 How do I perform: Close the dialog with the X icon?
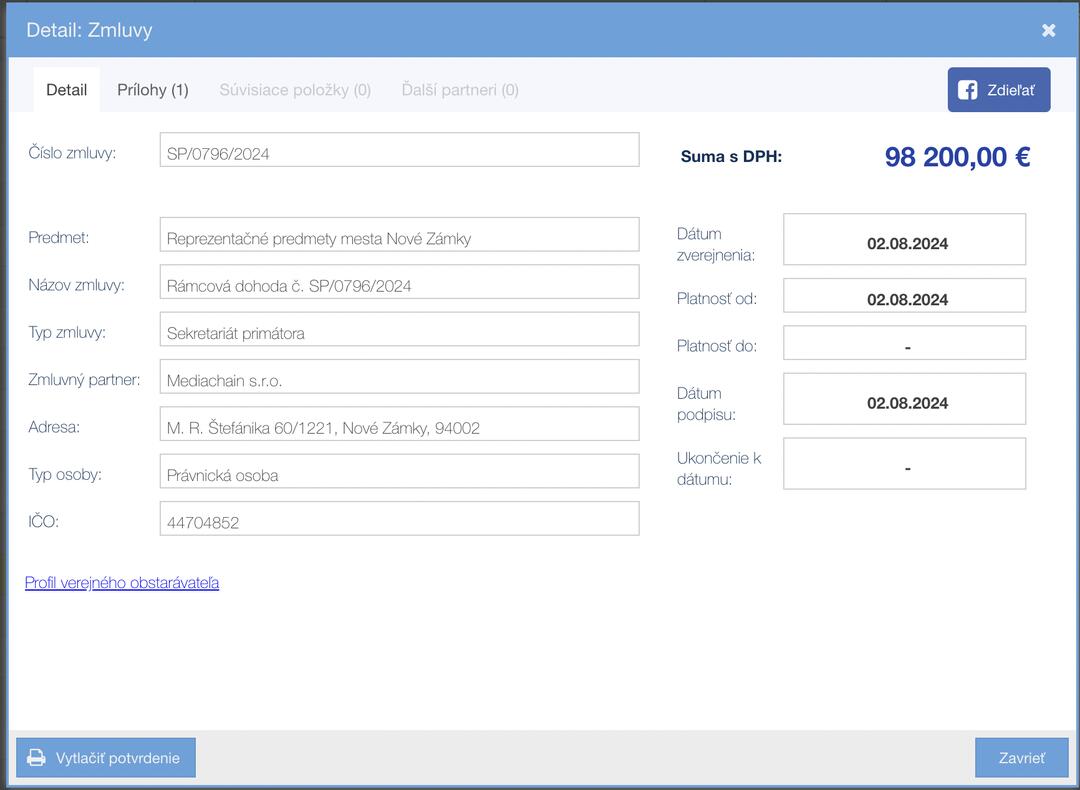tap(1048, 30)
